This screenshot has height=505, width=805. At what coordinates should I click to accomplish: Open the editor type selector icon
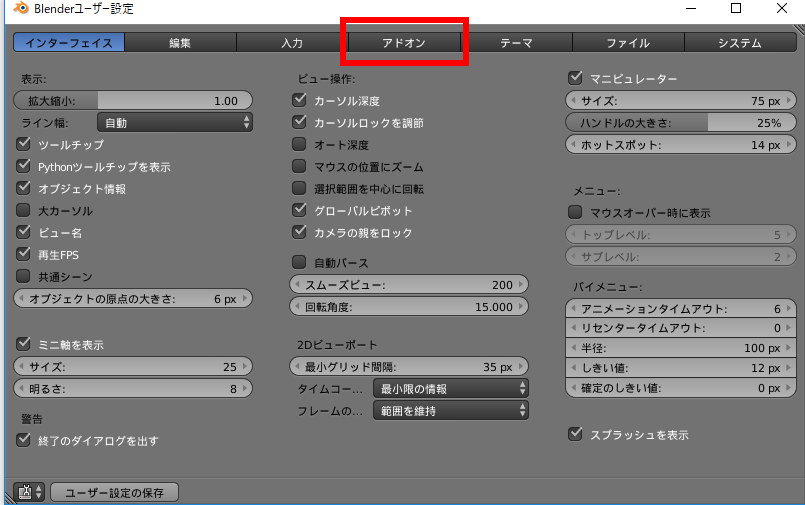click(x=29, y=492)
